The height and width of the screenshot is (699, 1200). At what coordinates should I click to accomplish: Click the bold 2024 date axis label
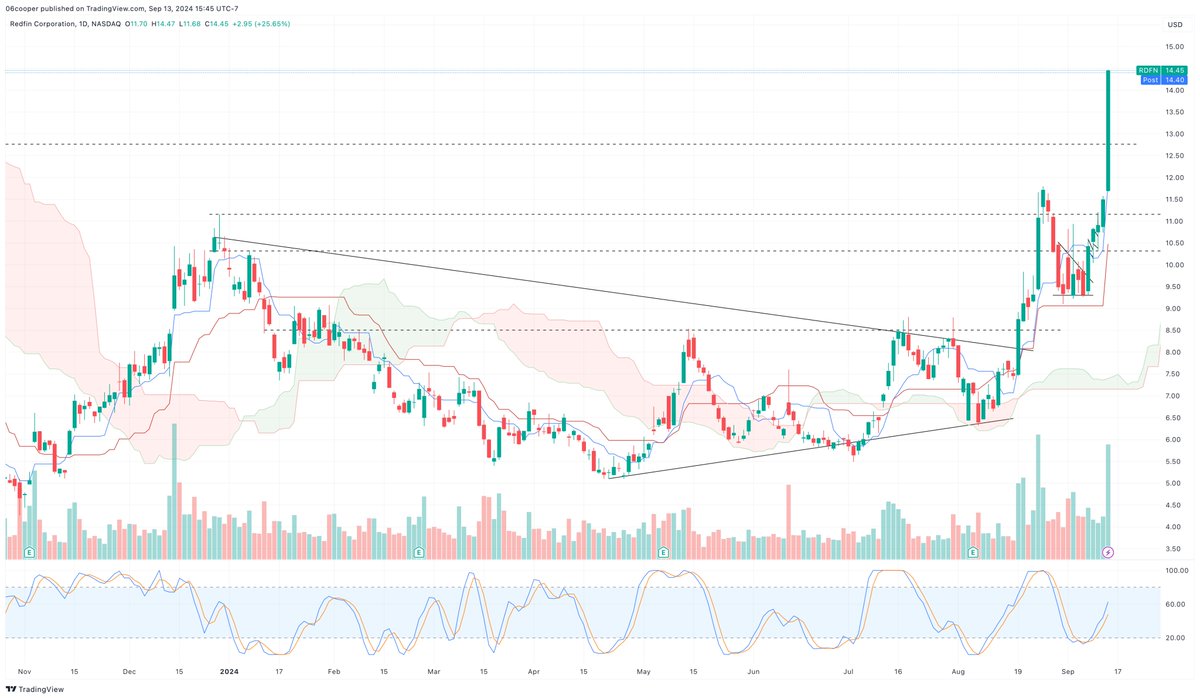(229, 671)
